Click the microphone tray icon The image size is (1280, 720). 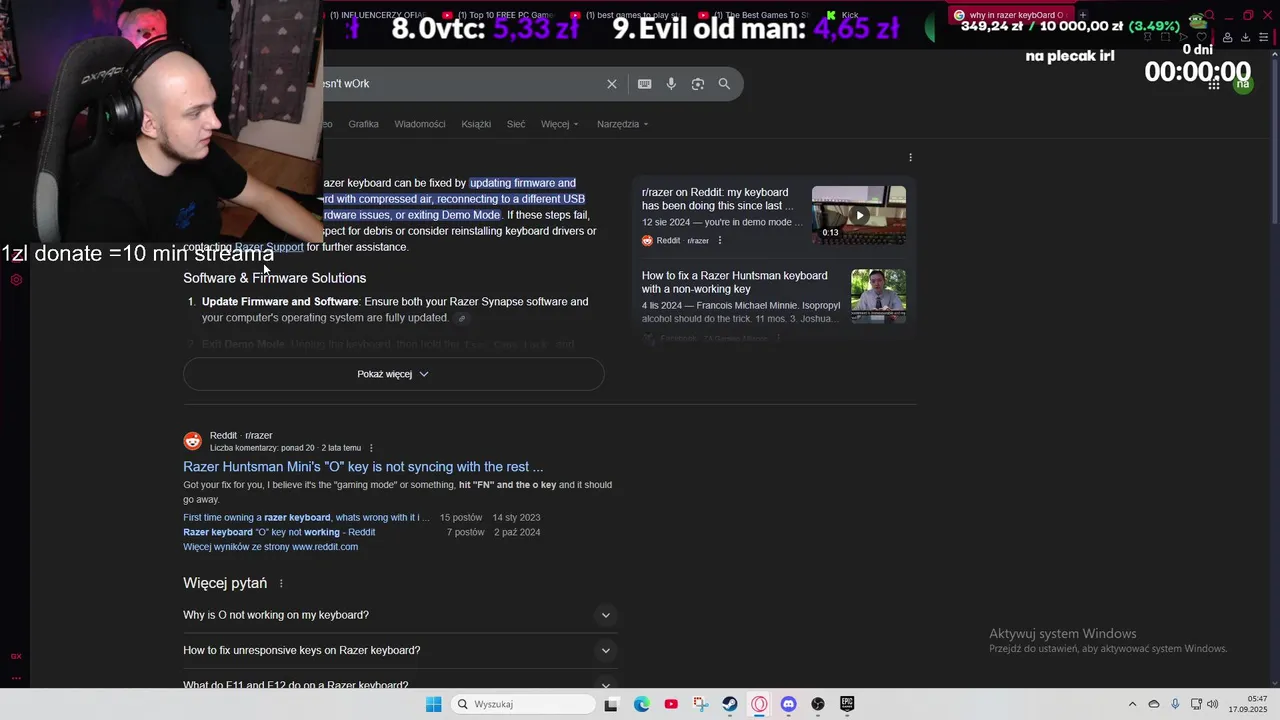(x=1175, y=704)
